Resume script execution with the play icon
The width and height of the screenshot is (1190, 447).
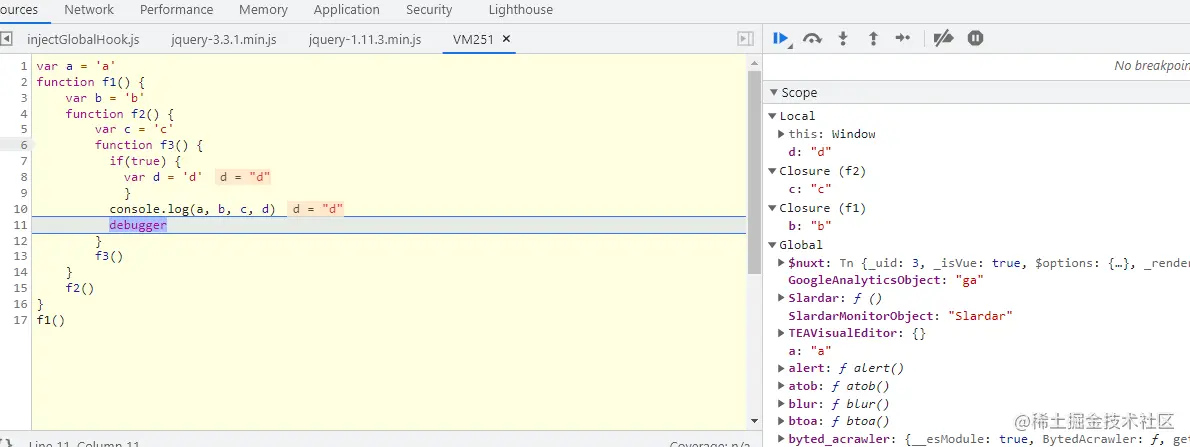point(780,38)
